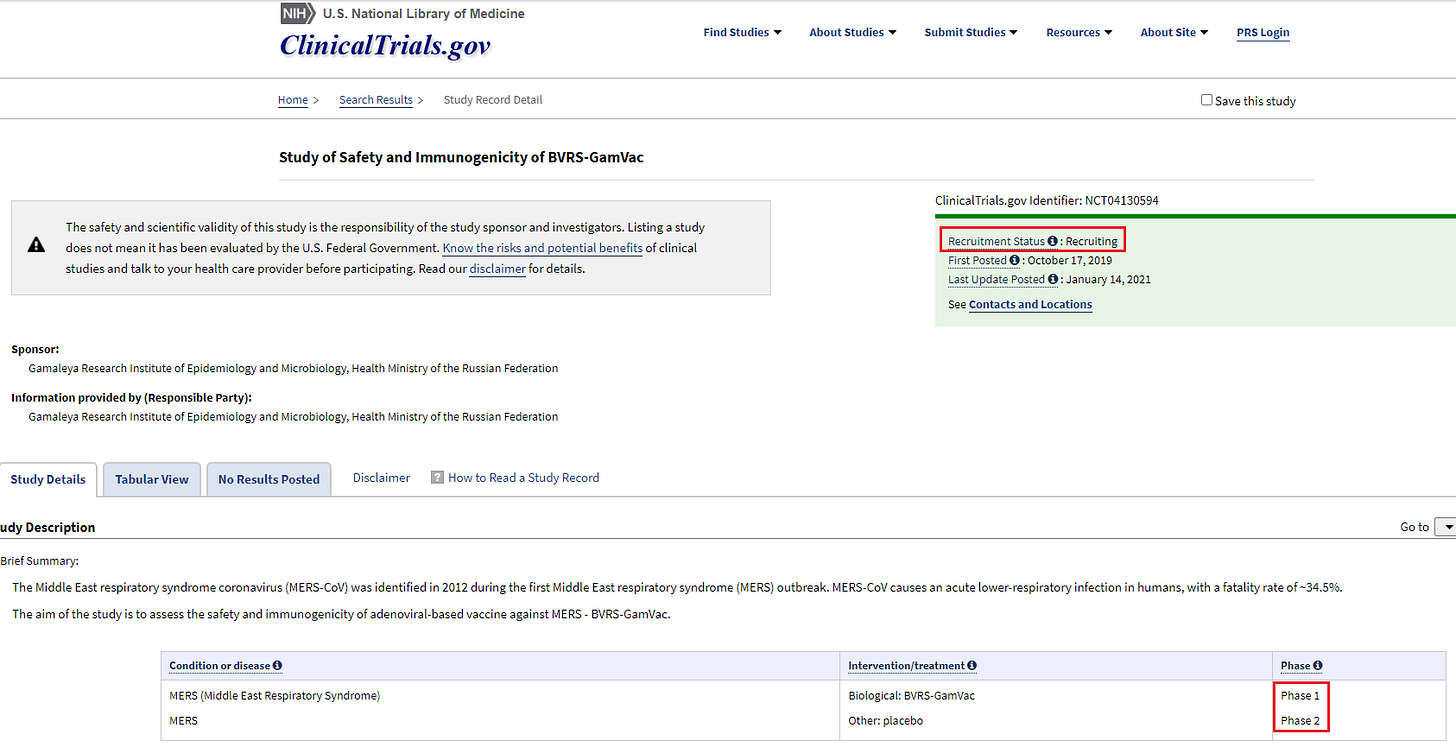Expand the About Studies menu
Screen dimensions: 1456x747
point(852,32)
